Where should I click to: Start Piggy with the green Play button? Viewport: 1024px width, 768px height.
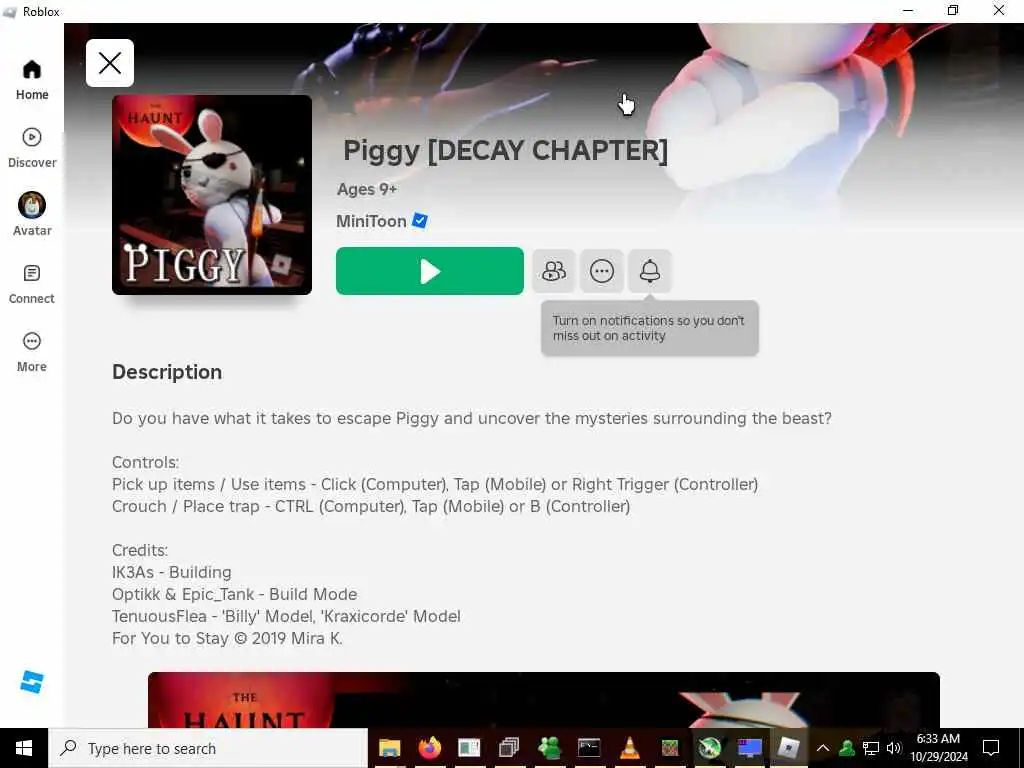(x=430, y=271)
